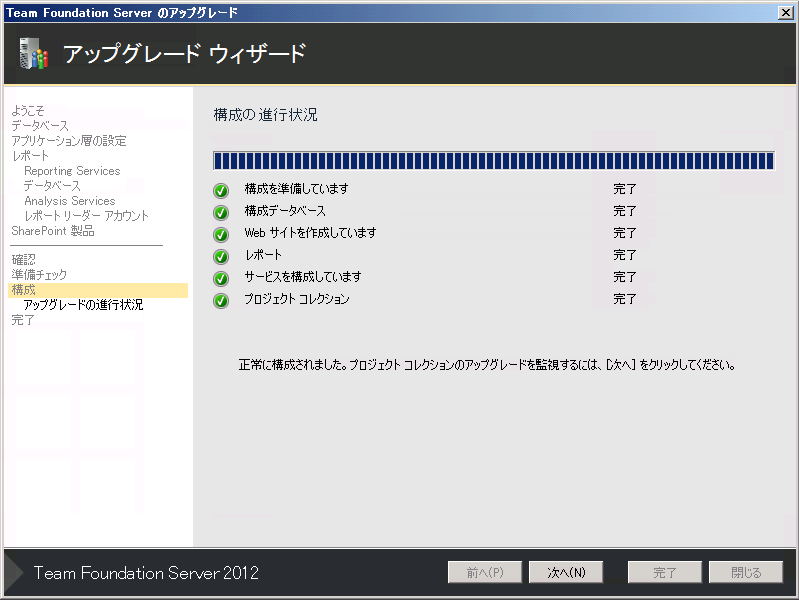Screen dimensions: 799x600
Task: Select the データベース item under レポート
Action: [x=52, y=186]
